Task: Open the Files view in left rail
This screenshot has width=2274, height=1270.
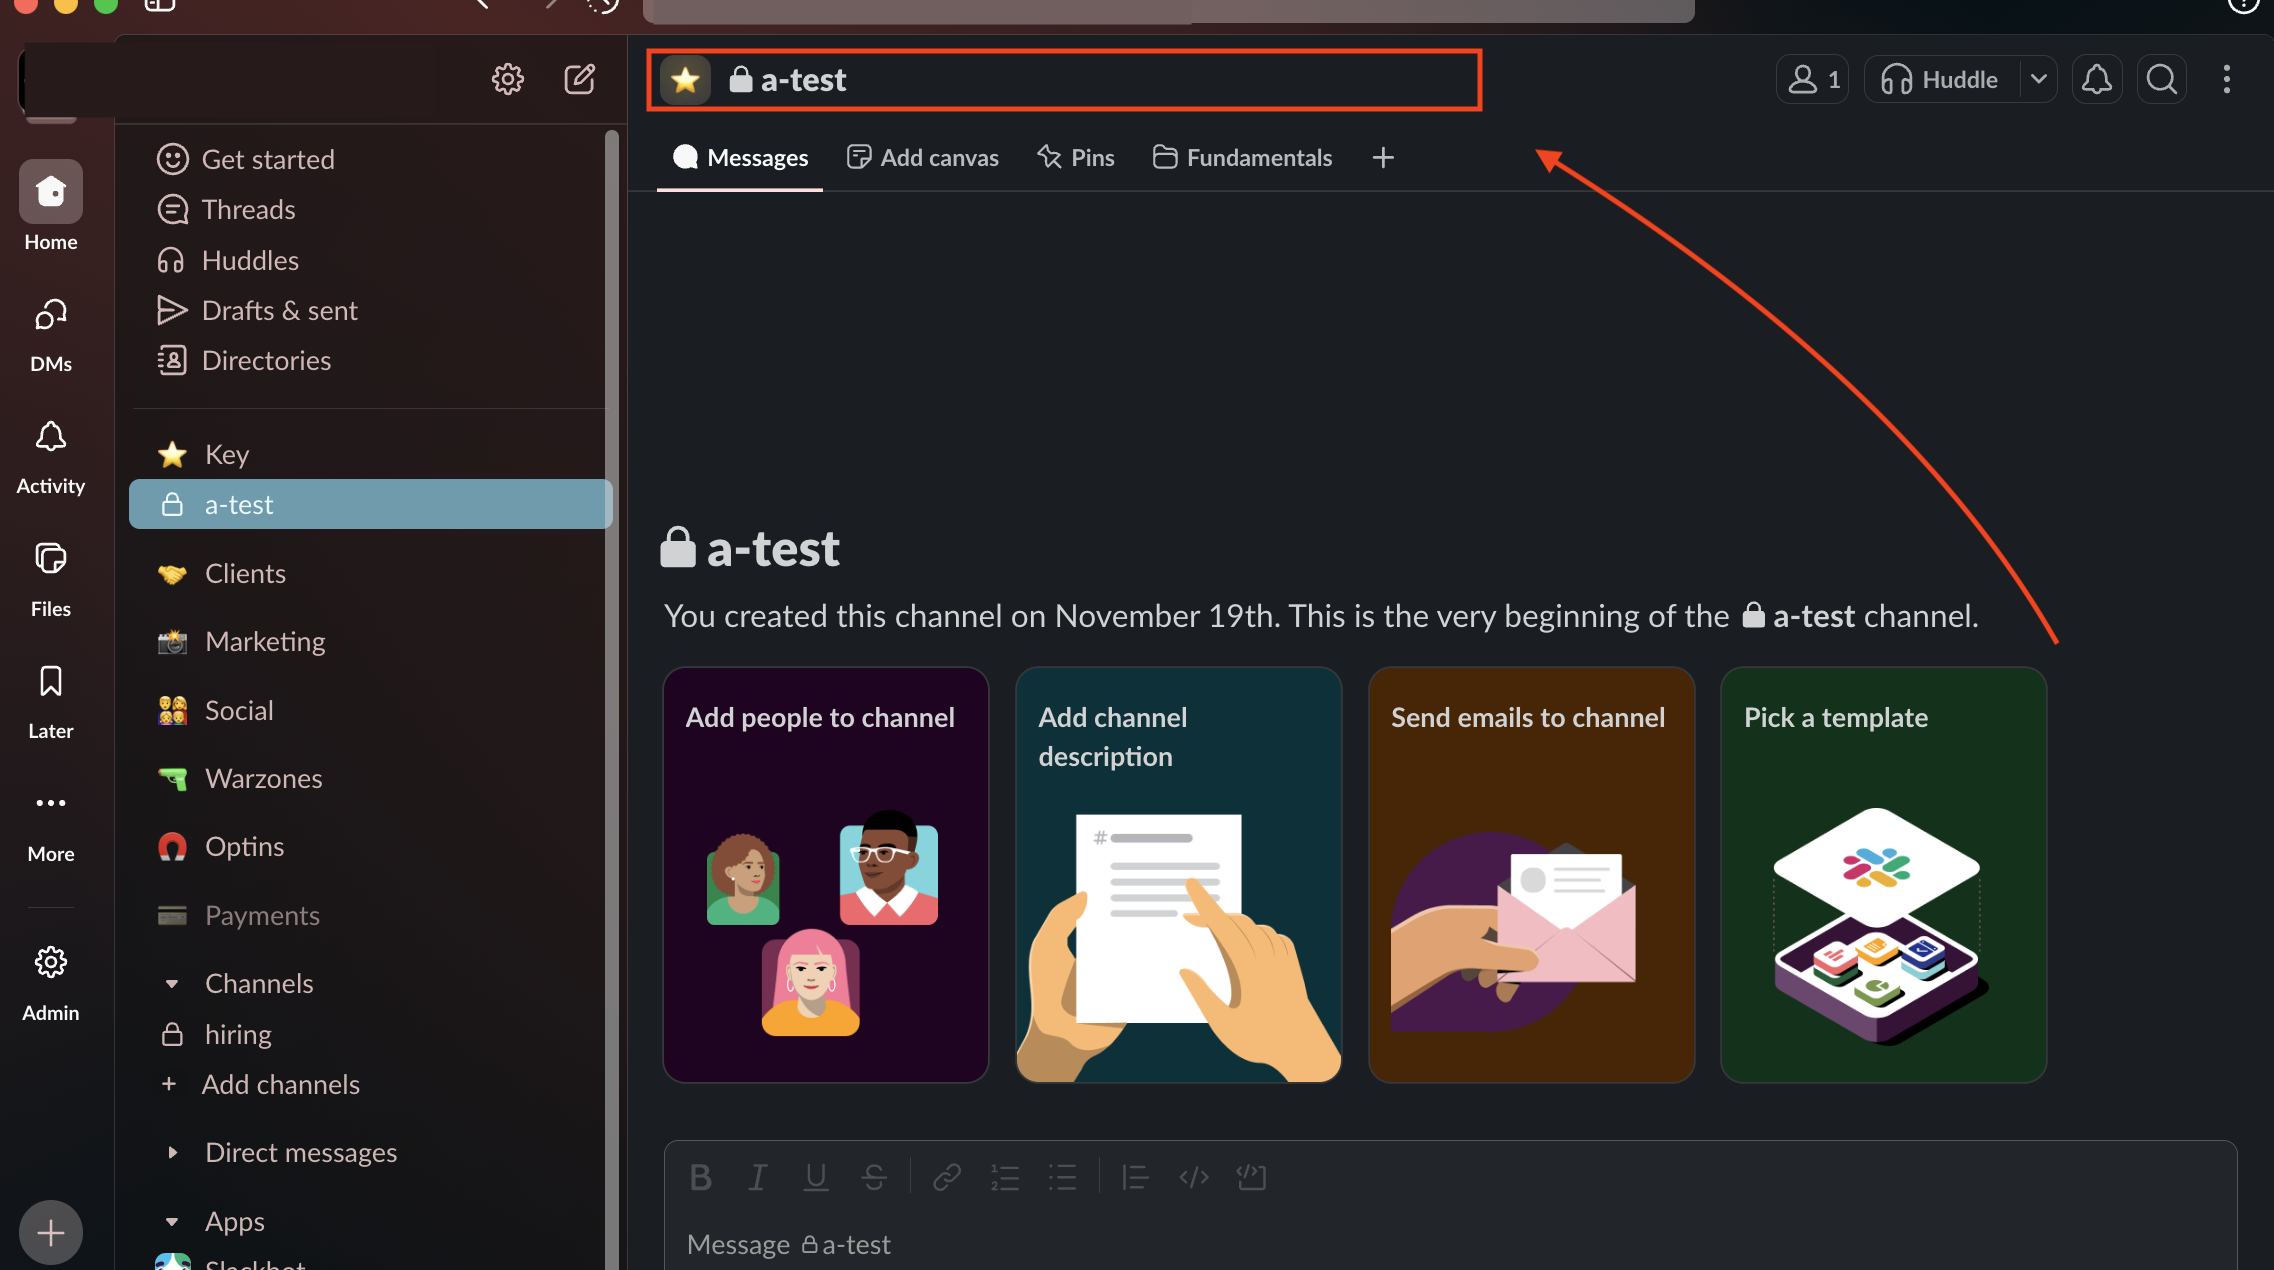Action: (x=50, y=580)
